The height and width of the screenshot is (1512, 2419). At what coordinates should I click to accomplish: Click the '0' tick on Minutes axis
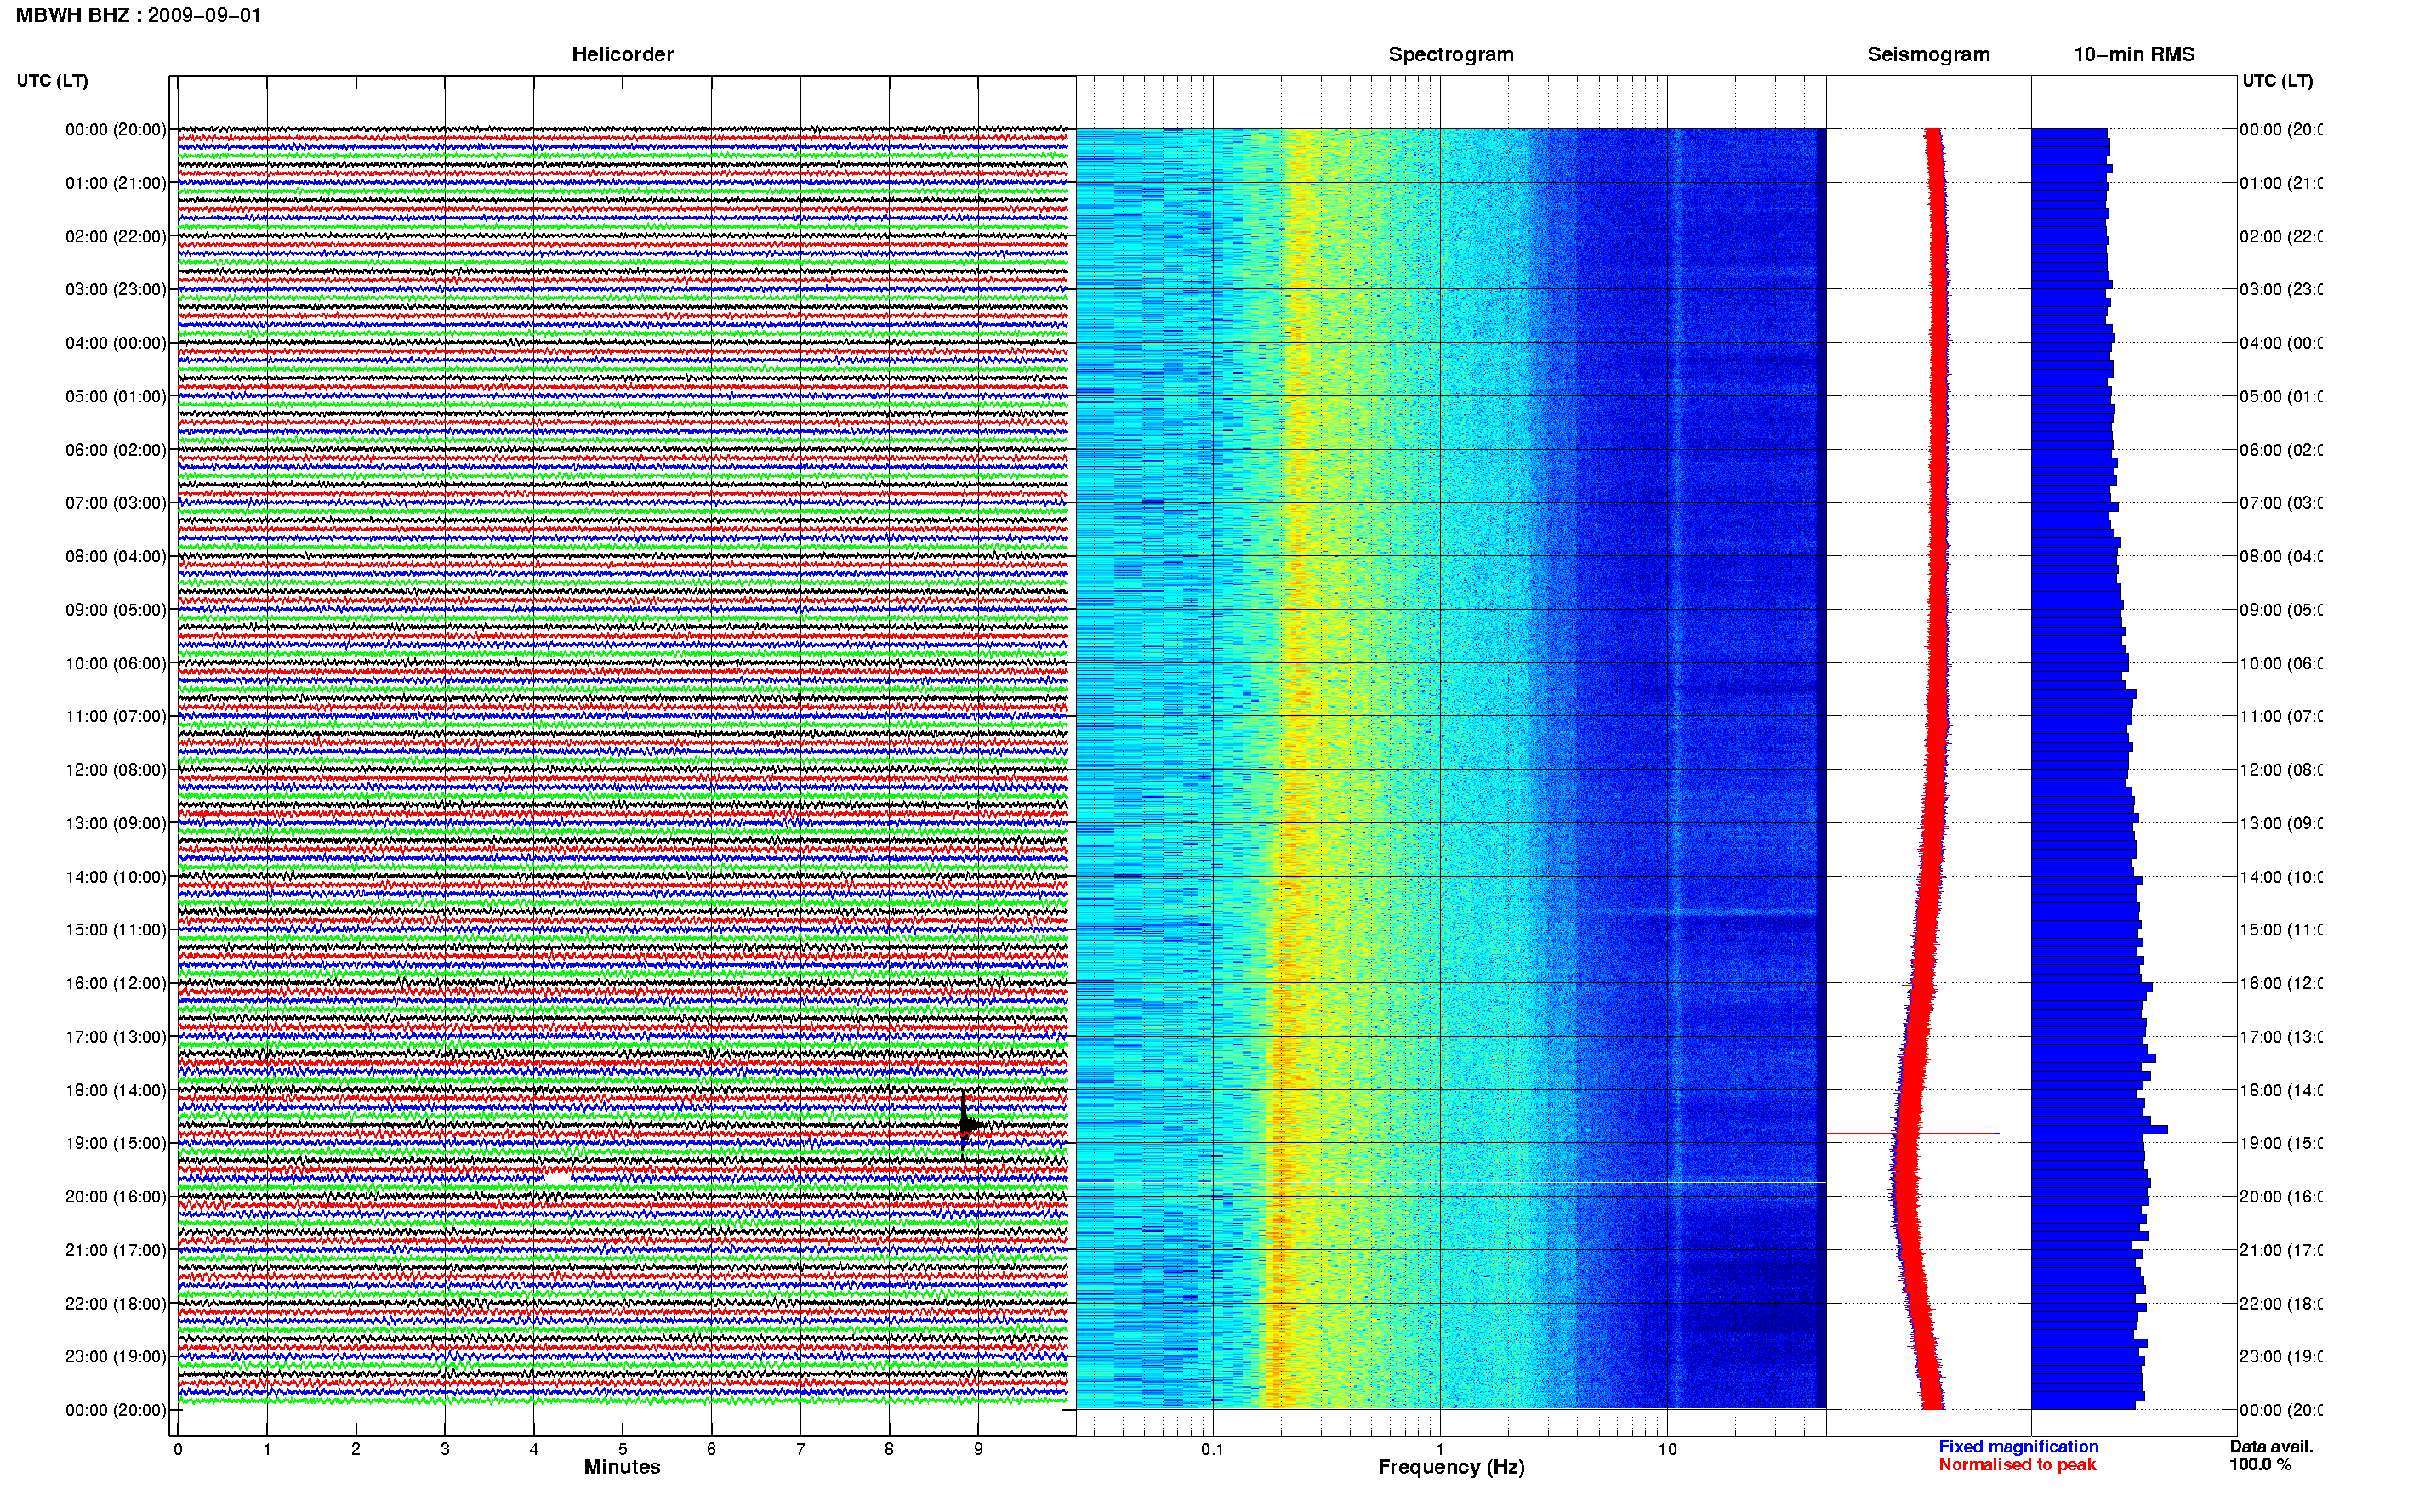[178, 1449]
